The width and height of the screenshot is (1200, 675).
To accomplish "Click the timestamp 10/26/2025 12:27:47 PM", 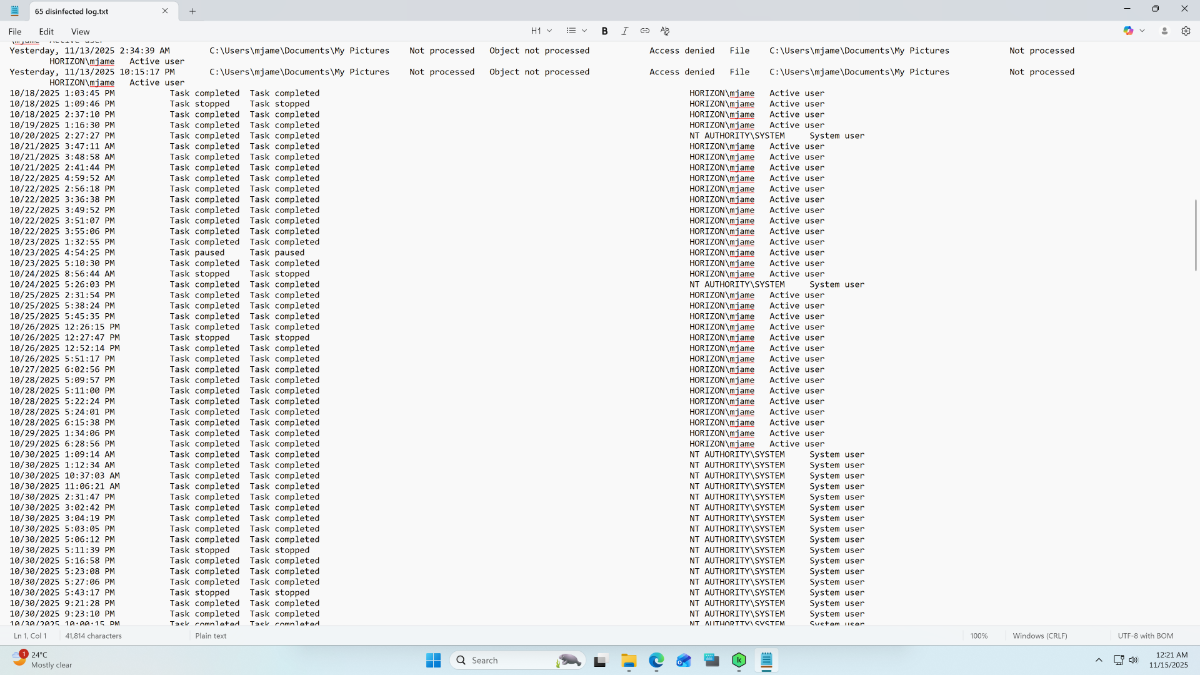I will click(65, 338).
